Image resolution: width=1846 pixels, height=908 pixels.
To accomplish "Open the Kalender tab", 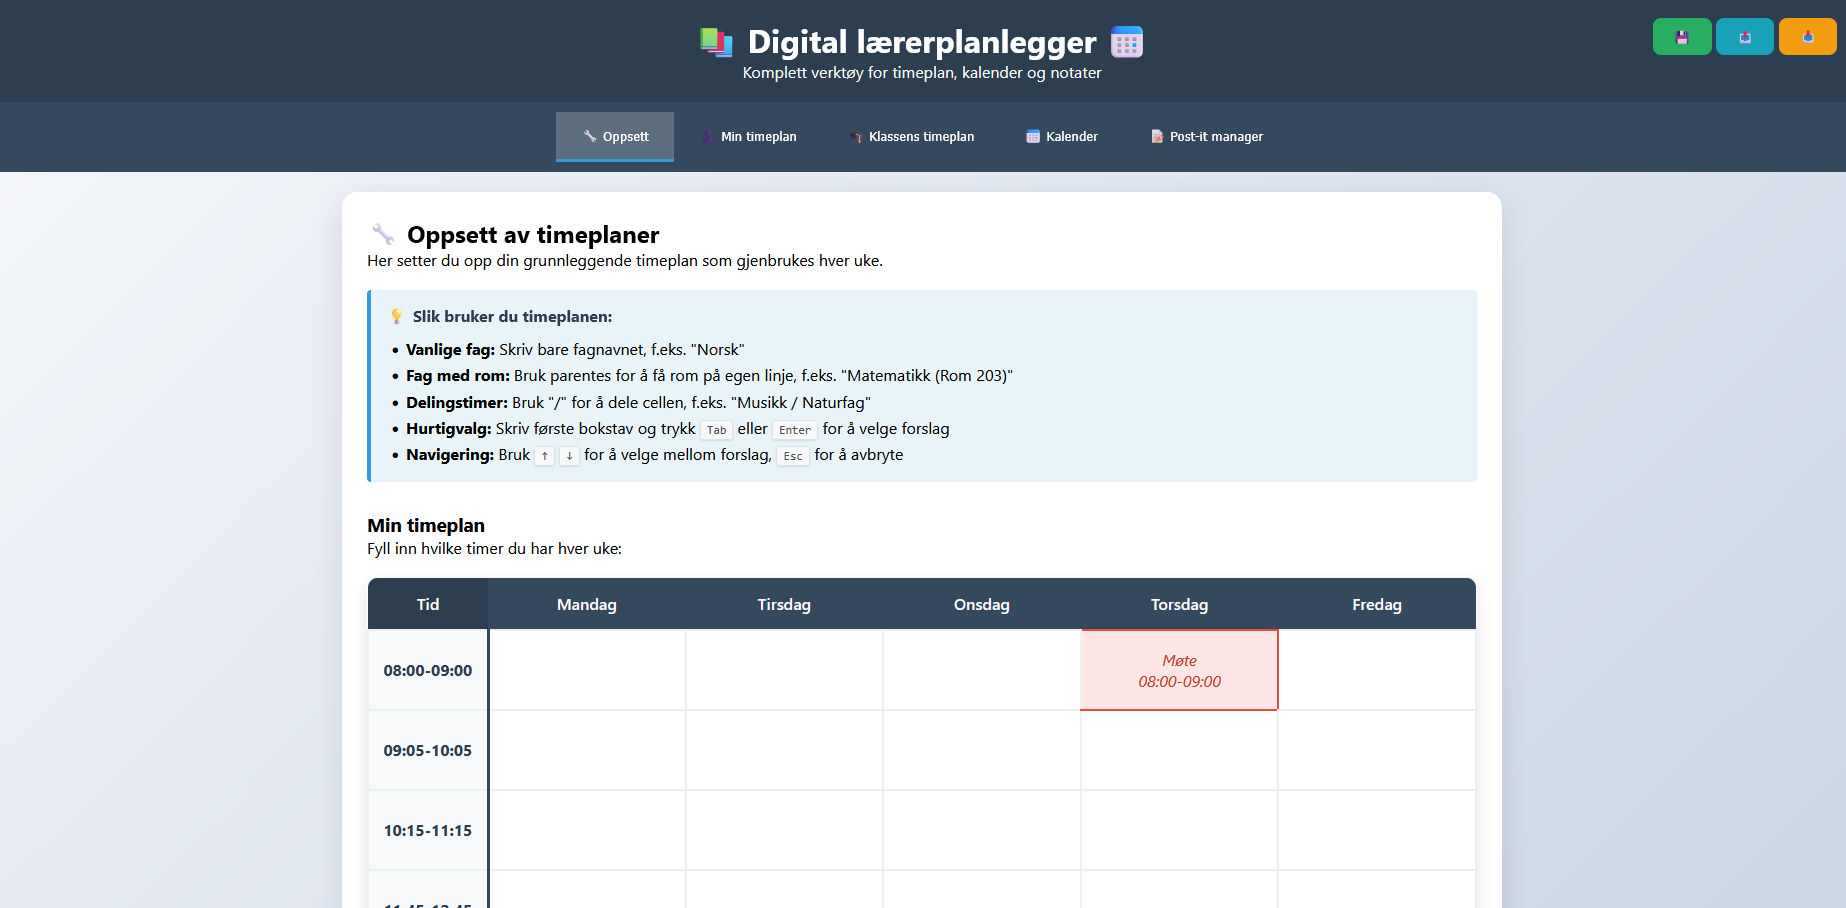I will (x=1062, y=136).
